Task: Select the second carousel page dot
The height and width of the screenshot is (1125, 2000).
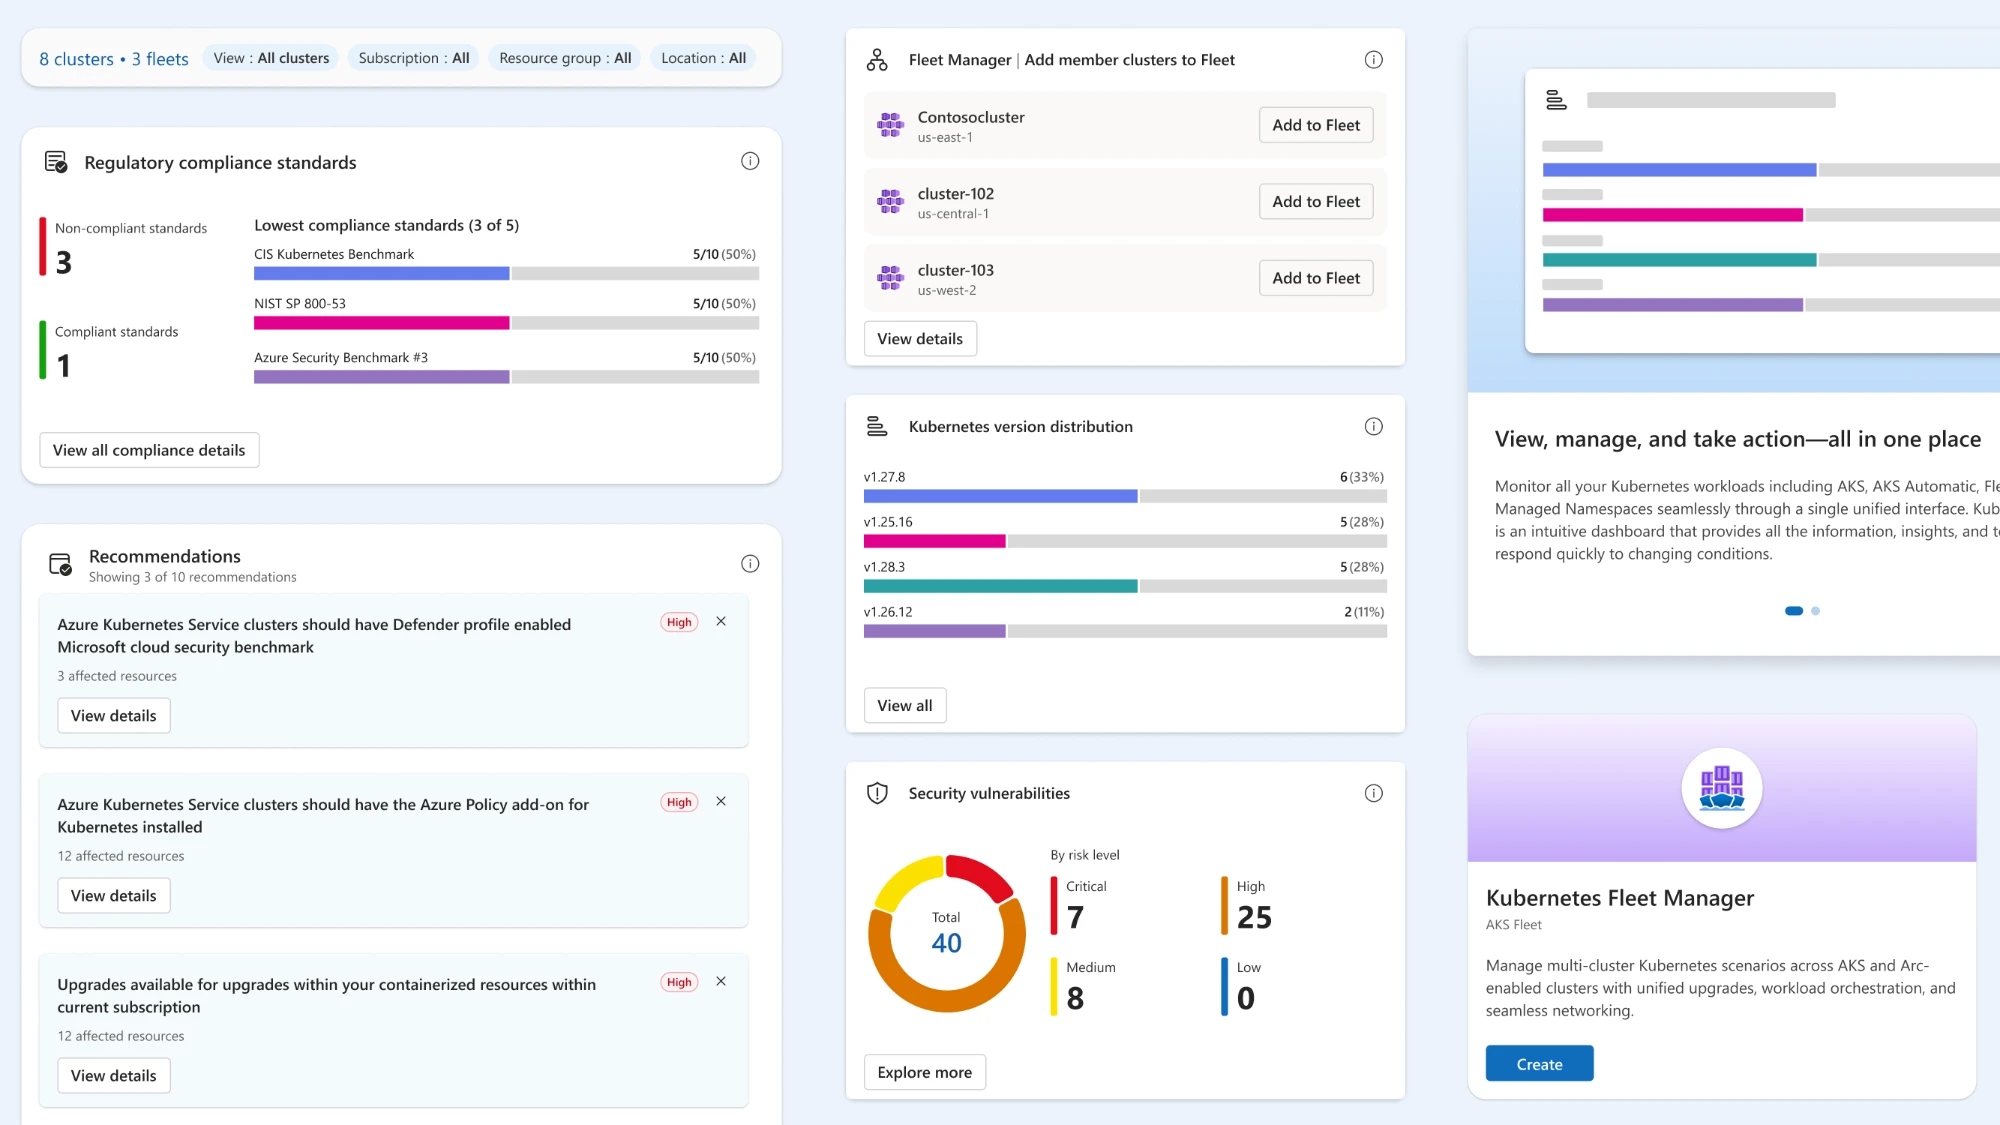Action: (x=1816, y=611)
